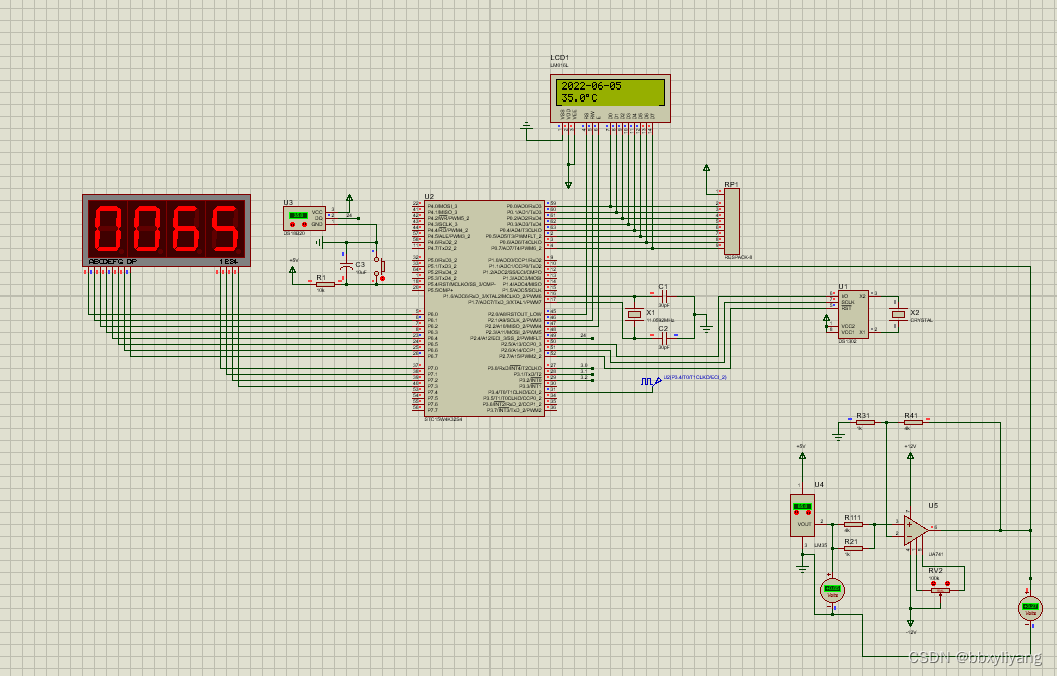Screen dimensions: 1057x676
Task: Click the ABCDEFG DP pin label
Action: click(113, 262)
